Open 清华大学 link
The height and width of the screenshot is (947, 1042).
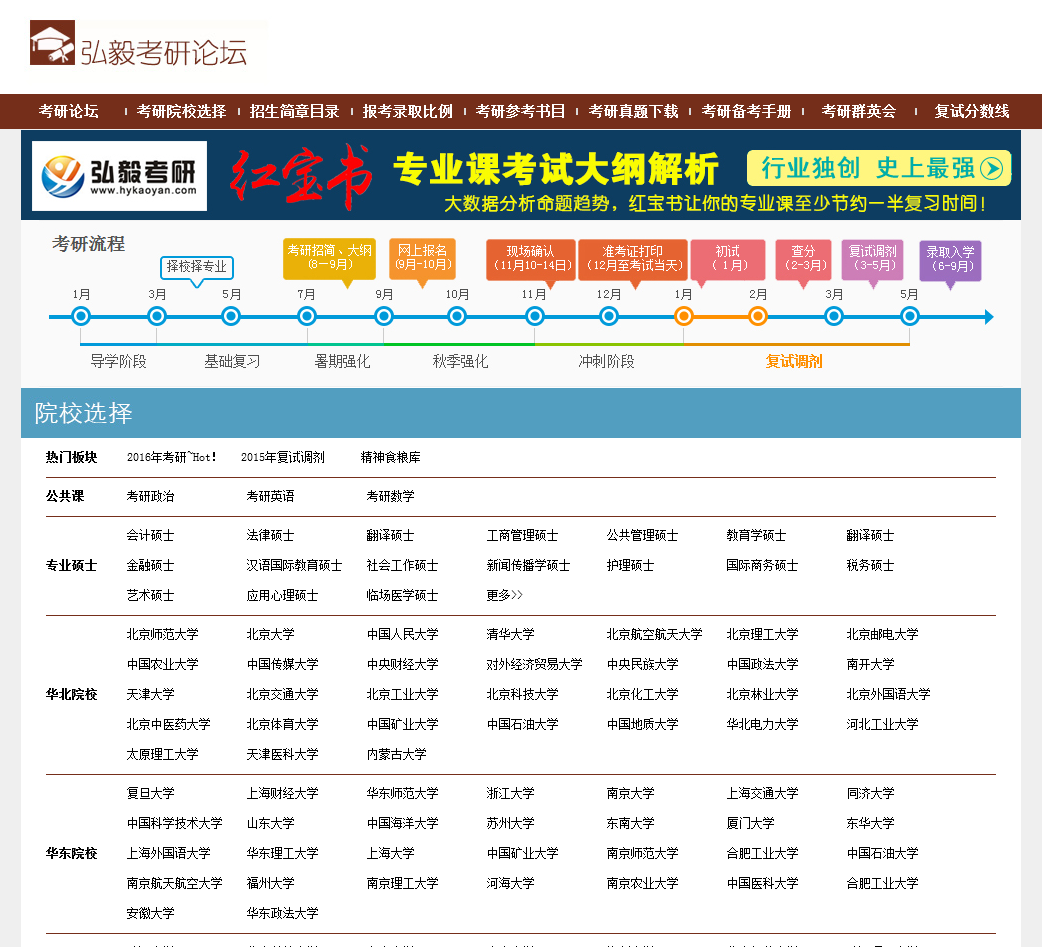point(510,634)
